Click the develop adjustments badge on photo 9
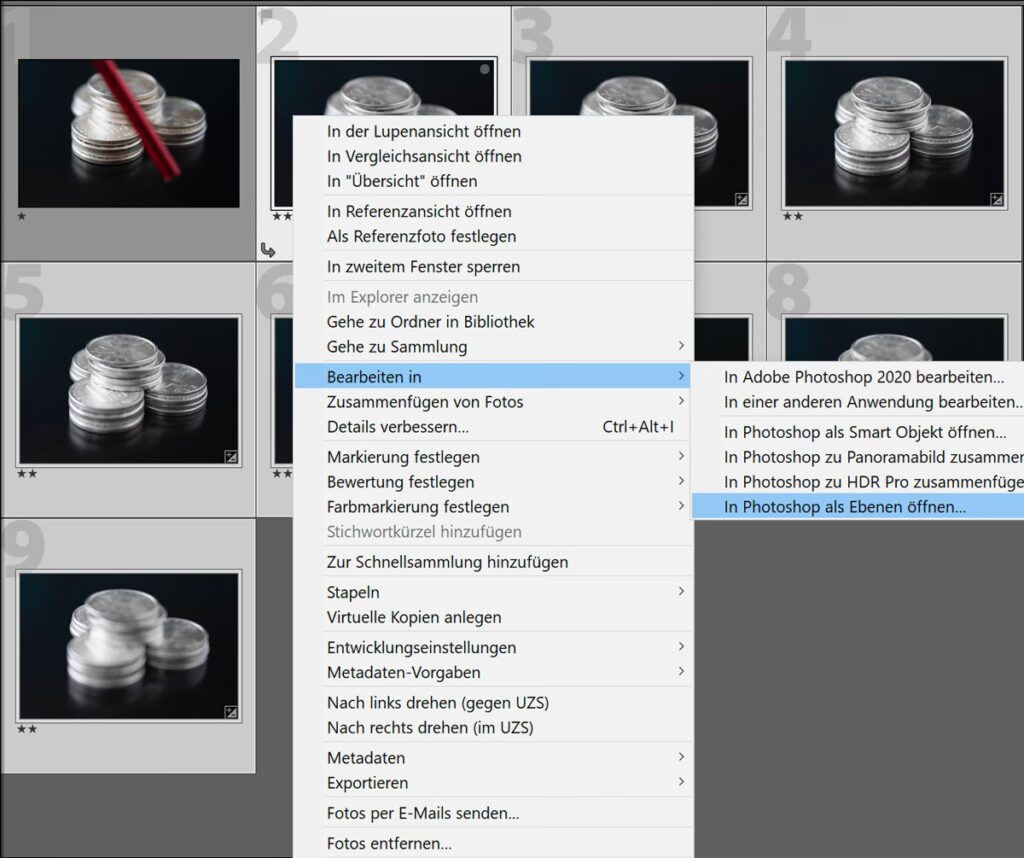This screenshot has width=1024, height=858. click(x=231, y=713)
